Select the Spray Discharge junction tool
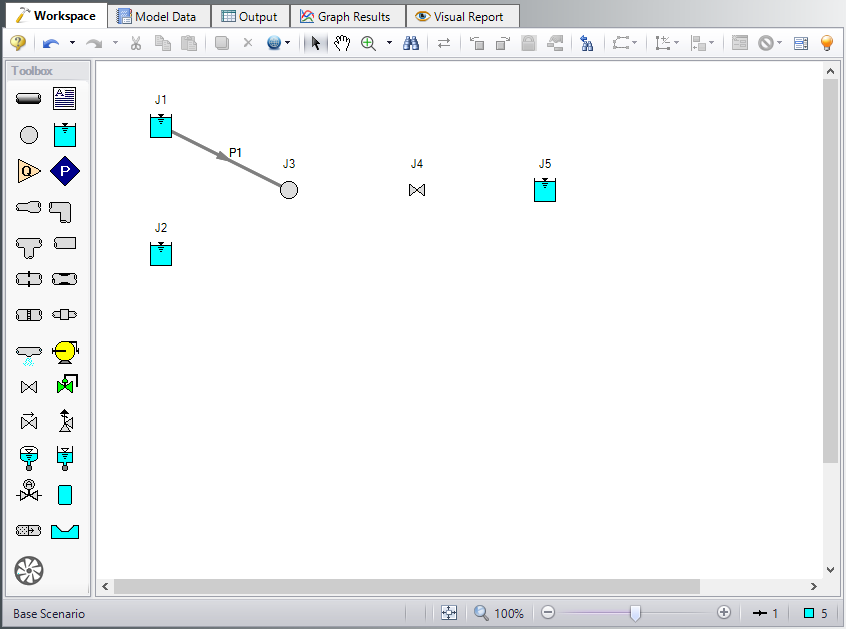Viewport: 846px width, 629px height. [29, 355]
